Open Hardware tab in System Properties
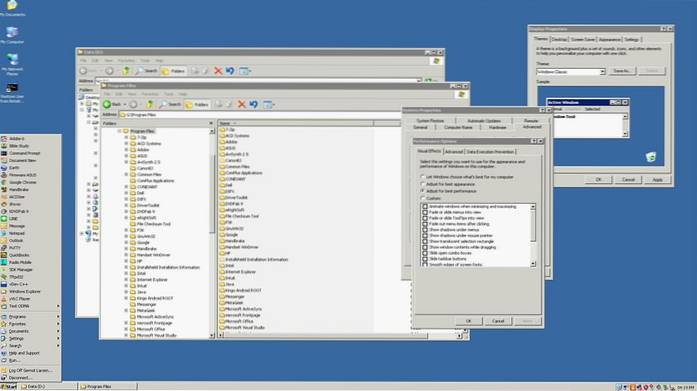 (497, 128)
